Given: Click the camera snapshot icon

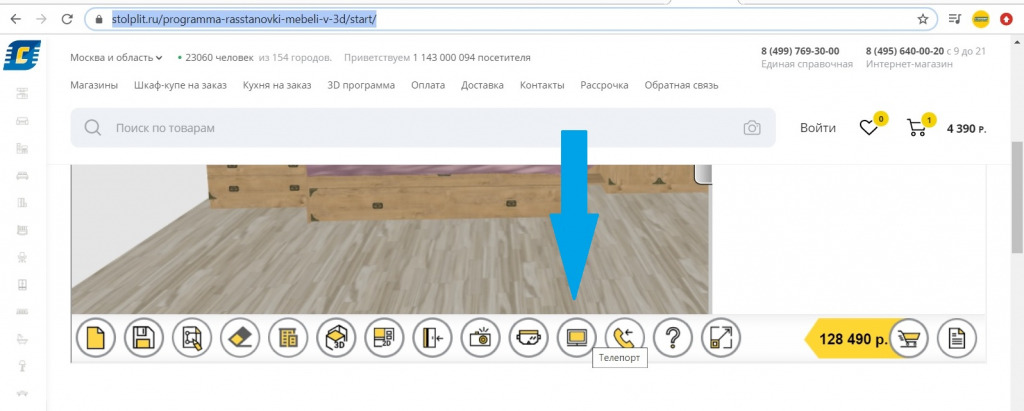Looking at the screenshot, I should [x=481, y=338].
